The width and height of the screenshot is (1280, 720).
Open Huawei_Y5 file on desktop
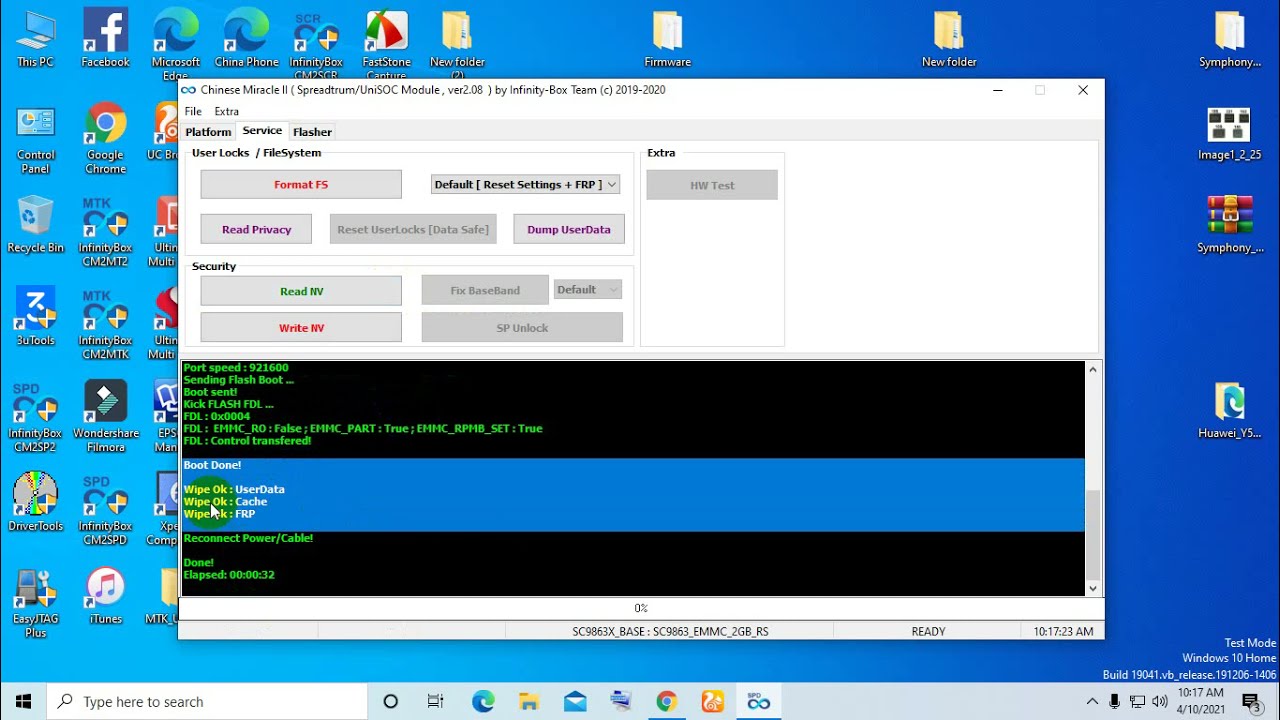1229,411
